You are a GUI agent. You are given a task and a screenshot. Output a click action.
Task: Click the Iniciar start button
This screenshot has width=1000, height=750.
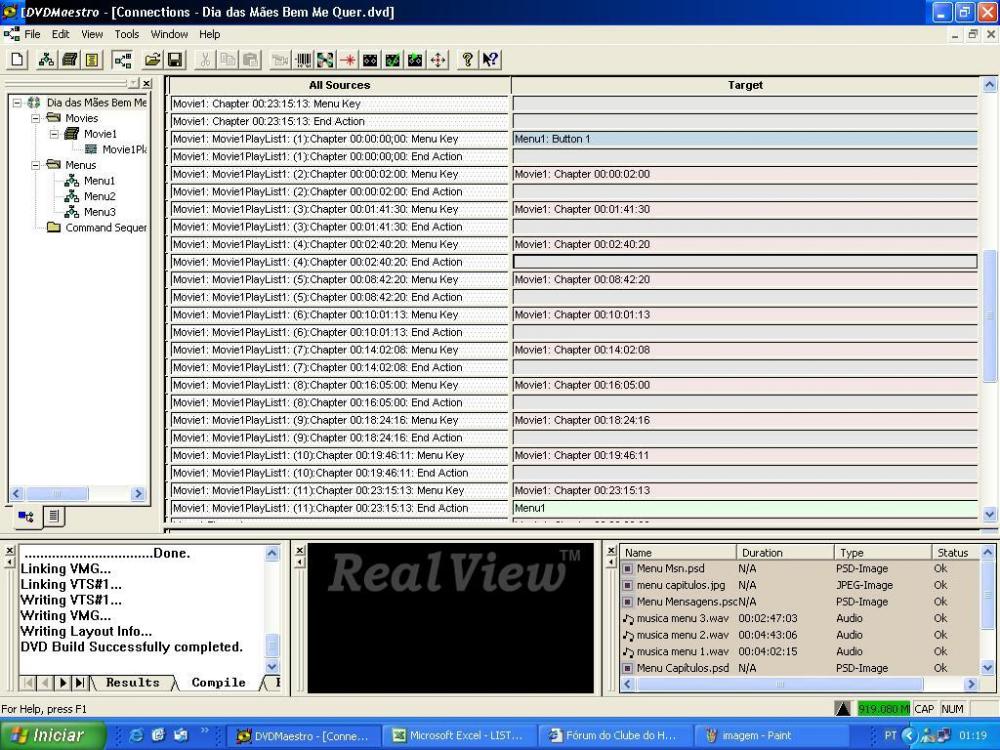point(47,736)
